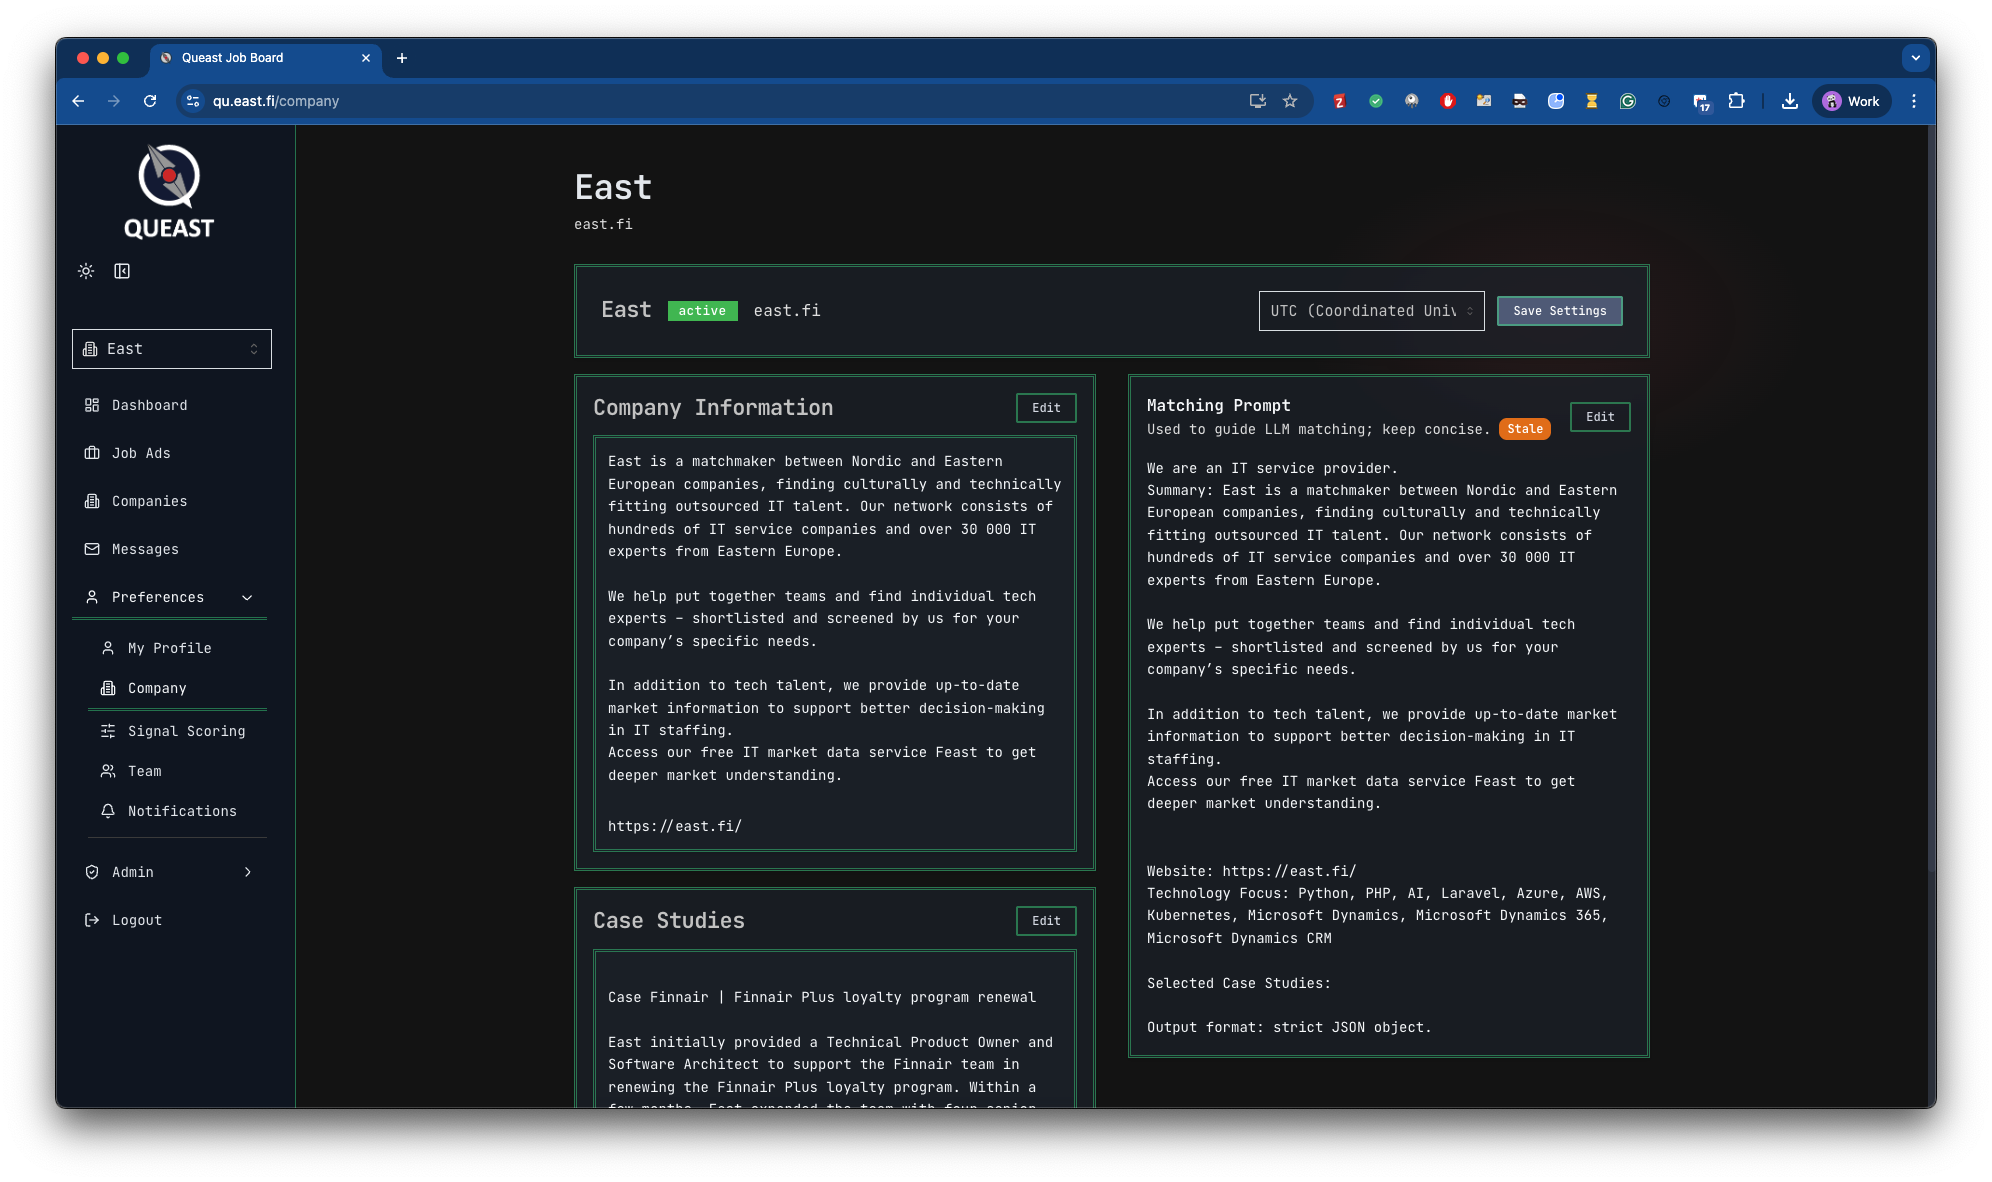Edit Company Information section
This screenshot has width=1992, height=1182.
1046,408
